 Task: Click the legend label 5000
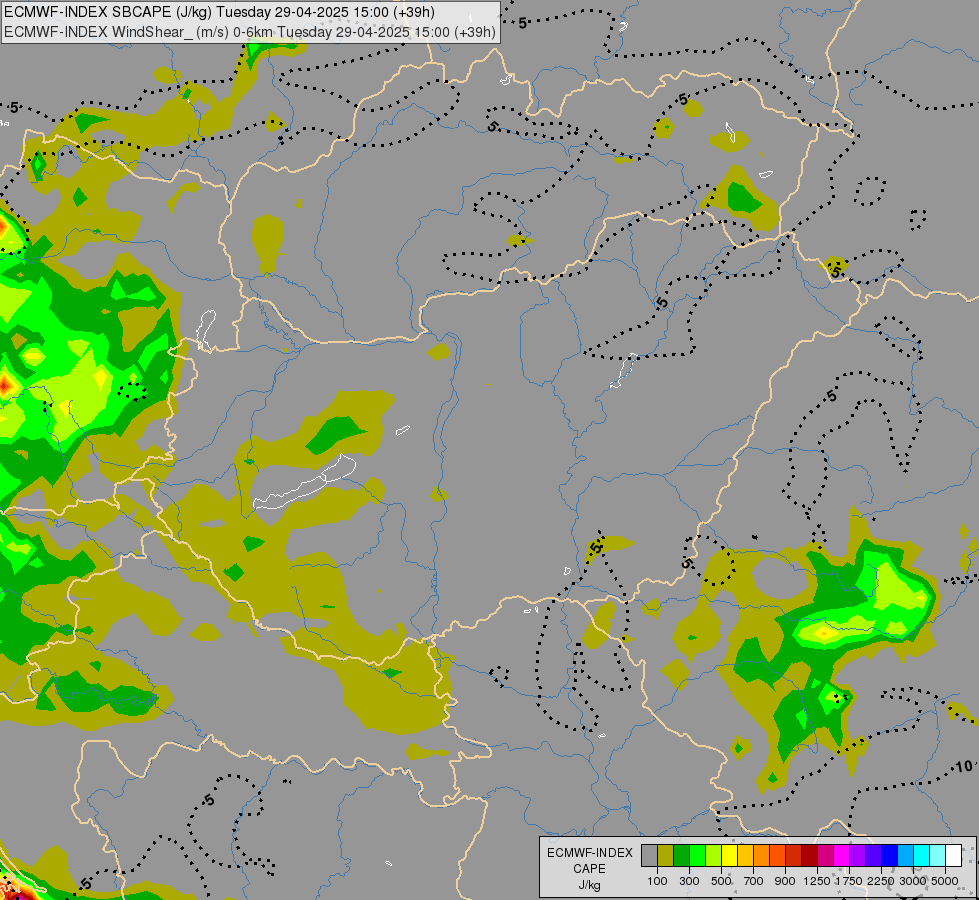pyautogui.click(x=945, y=881)
